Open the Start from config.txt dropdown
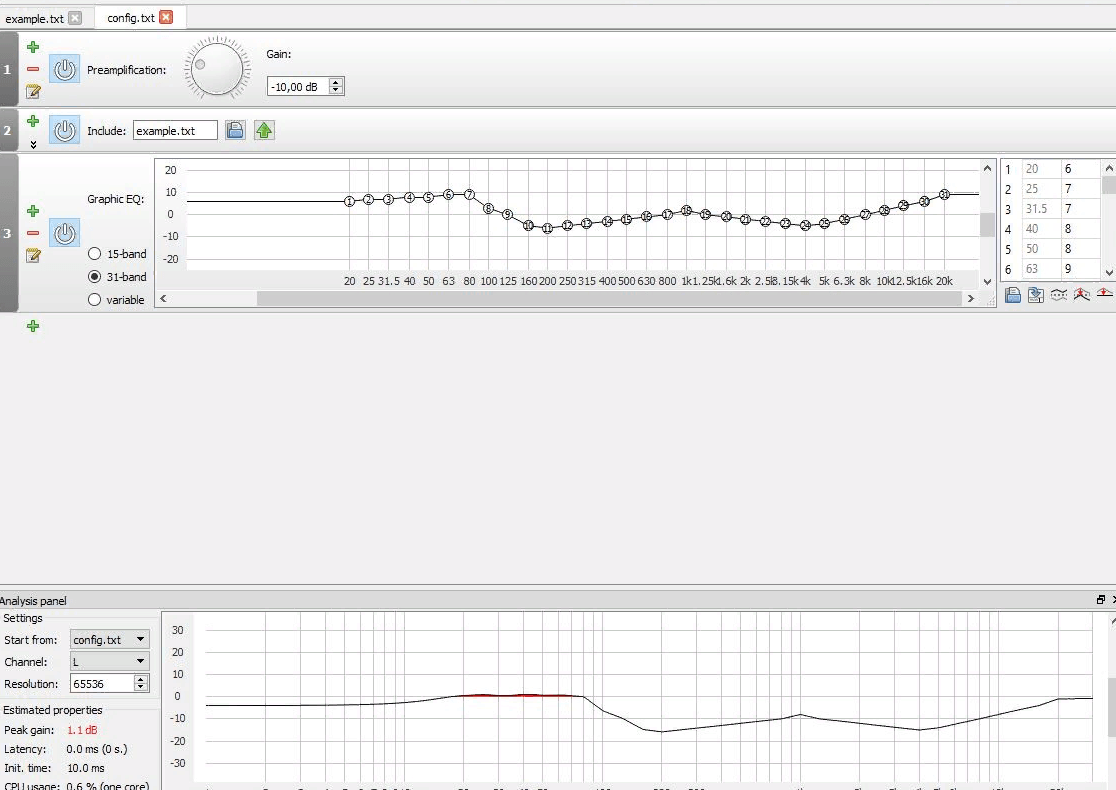 pos(110,639)
